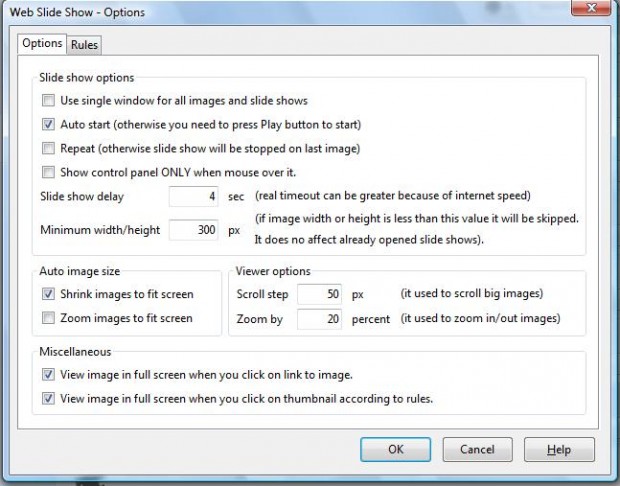
Task: Click the Slide show delay field
Action: coord(193,197)
